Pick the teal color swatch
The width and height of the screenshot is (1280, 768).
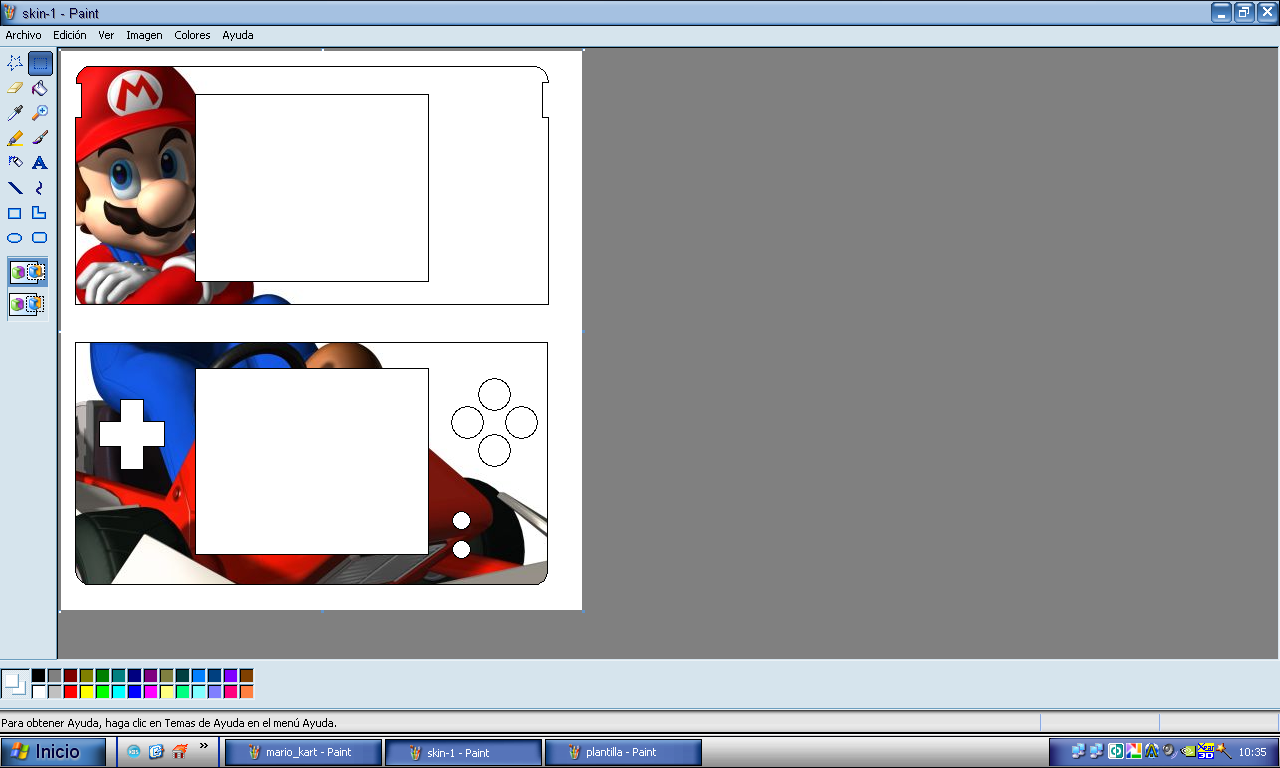[119, 676]
